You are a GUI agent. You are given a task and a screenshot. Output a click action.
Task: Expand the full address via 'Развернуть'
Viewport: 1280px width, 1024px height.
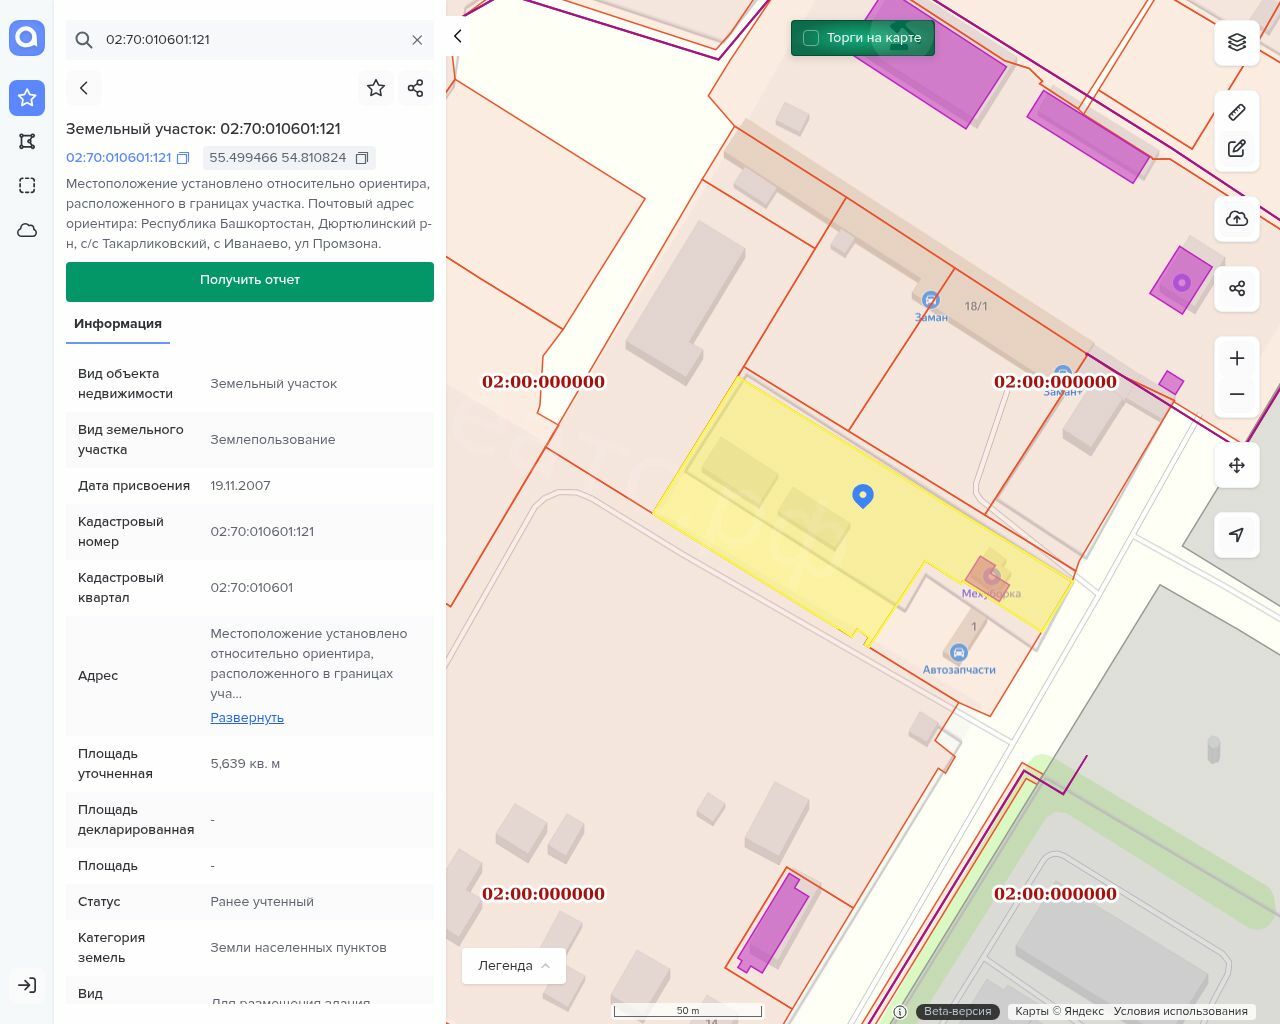(x=247, y=718)
